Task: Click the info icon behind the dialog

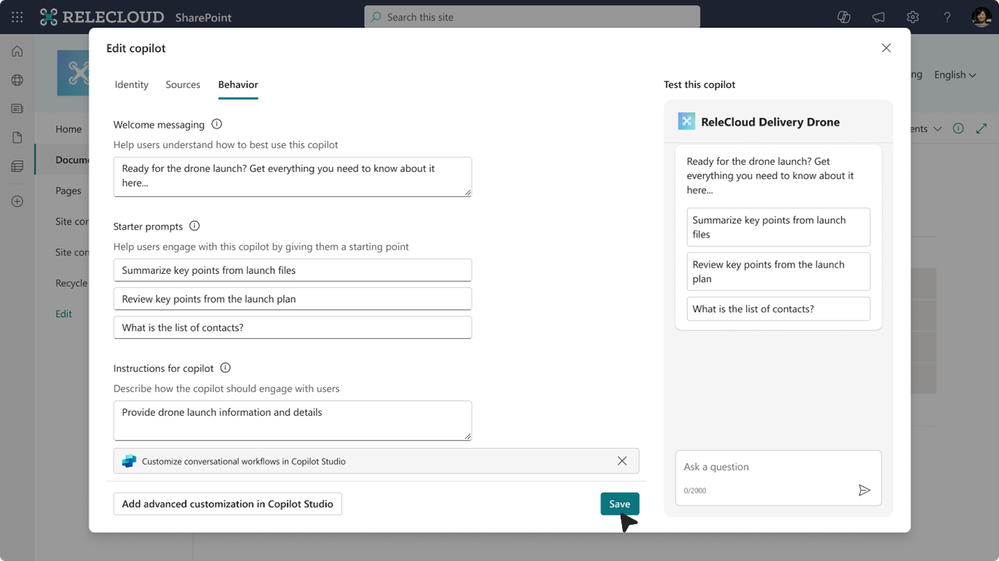Action: pos(958,129)
